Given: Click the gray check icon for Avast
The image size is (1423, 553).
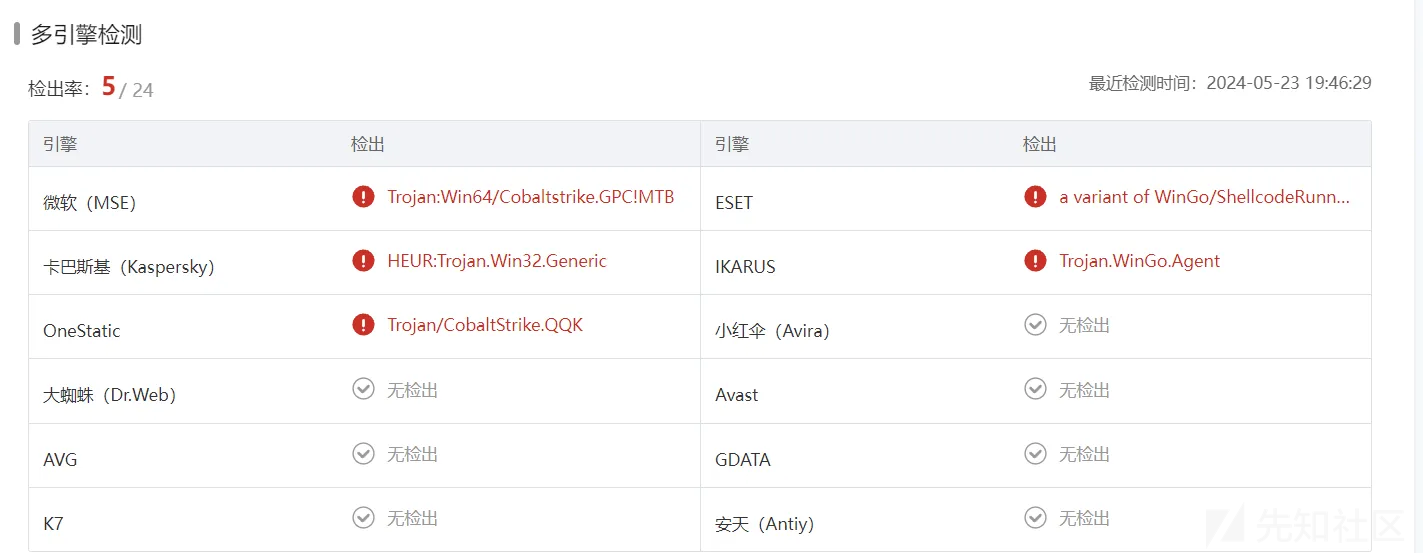Looking at the screenshot, I should [x=1035, y=389].
